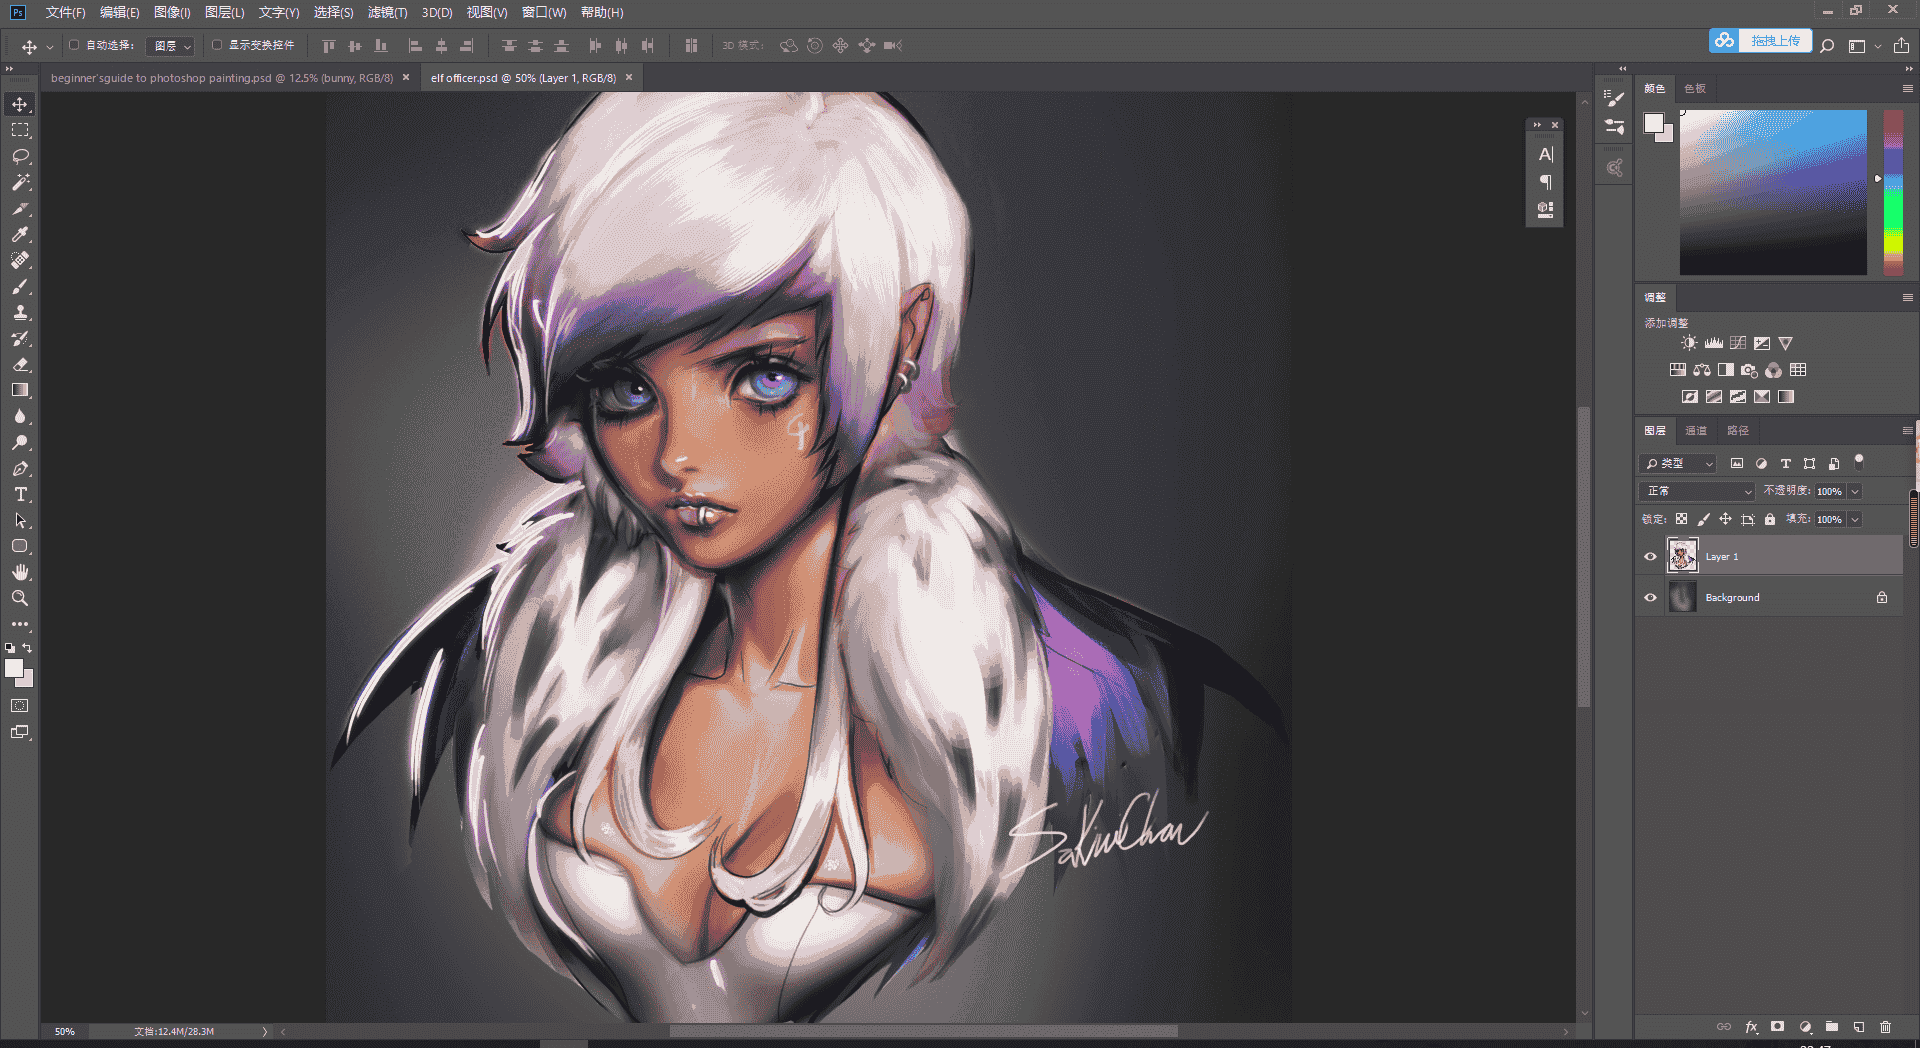Open the 图层 auto-select dropdown
This screenshot has width=1920, height=1048.
click(x=170, y=46)
